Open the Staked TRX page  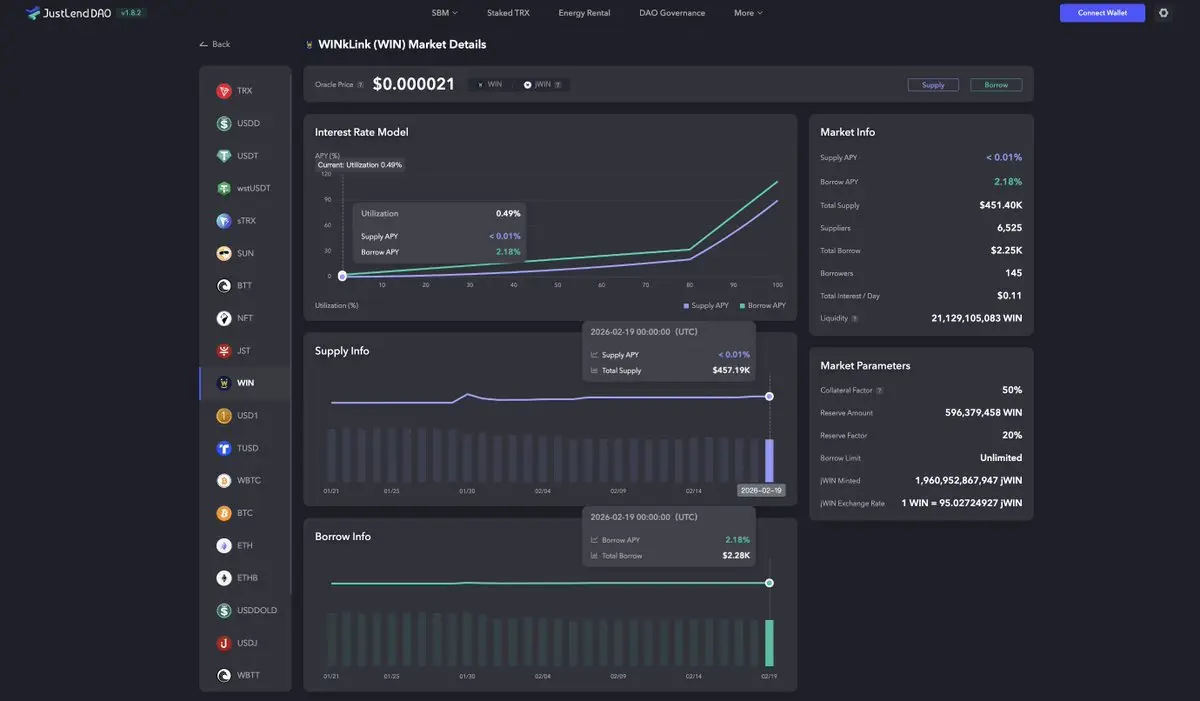tap(508, 13)
